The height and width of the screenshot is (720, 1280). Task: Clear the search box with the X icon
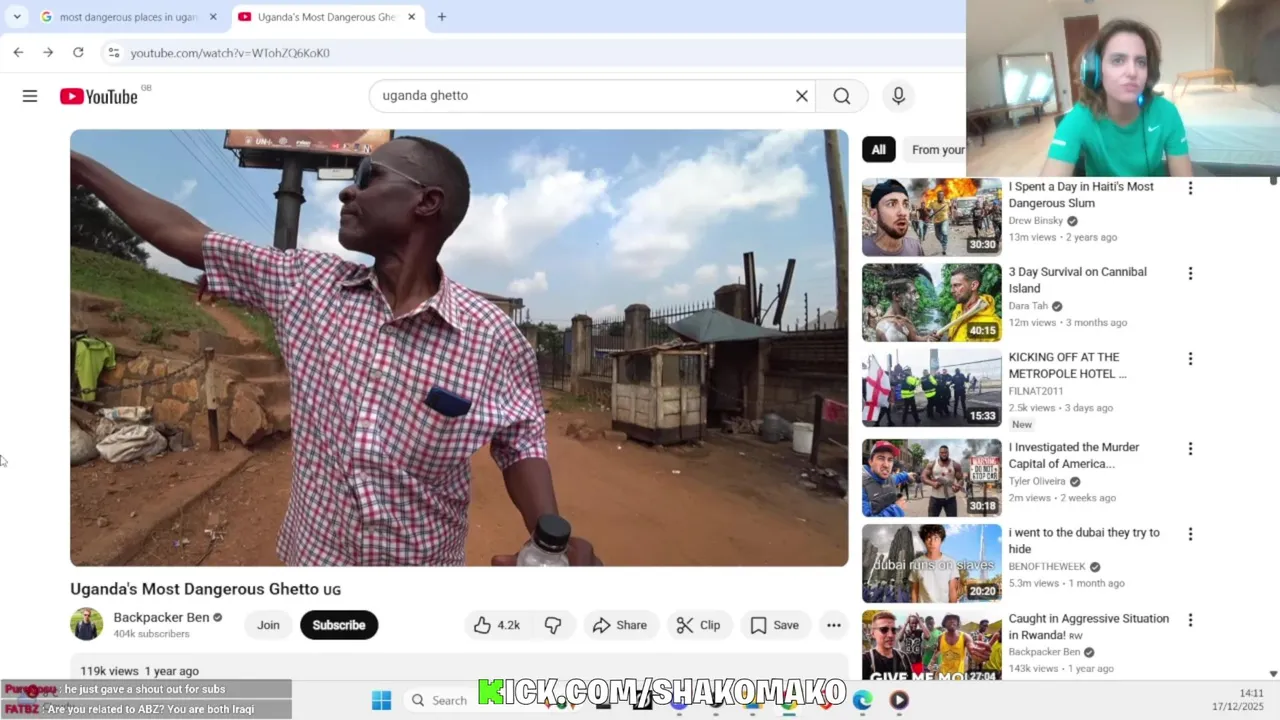click(801, 96)
